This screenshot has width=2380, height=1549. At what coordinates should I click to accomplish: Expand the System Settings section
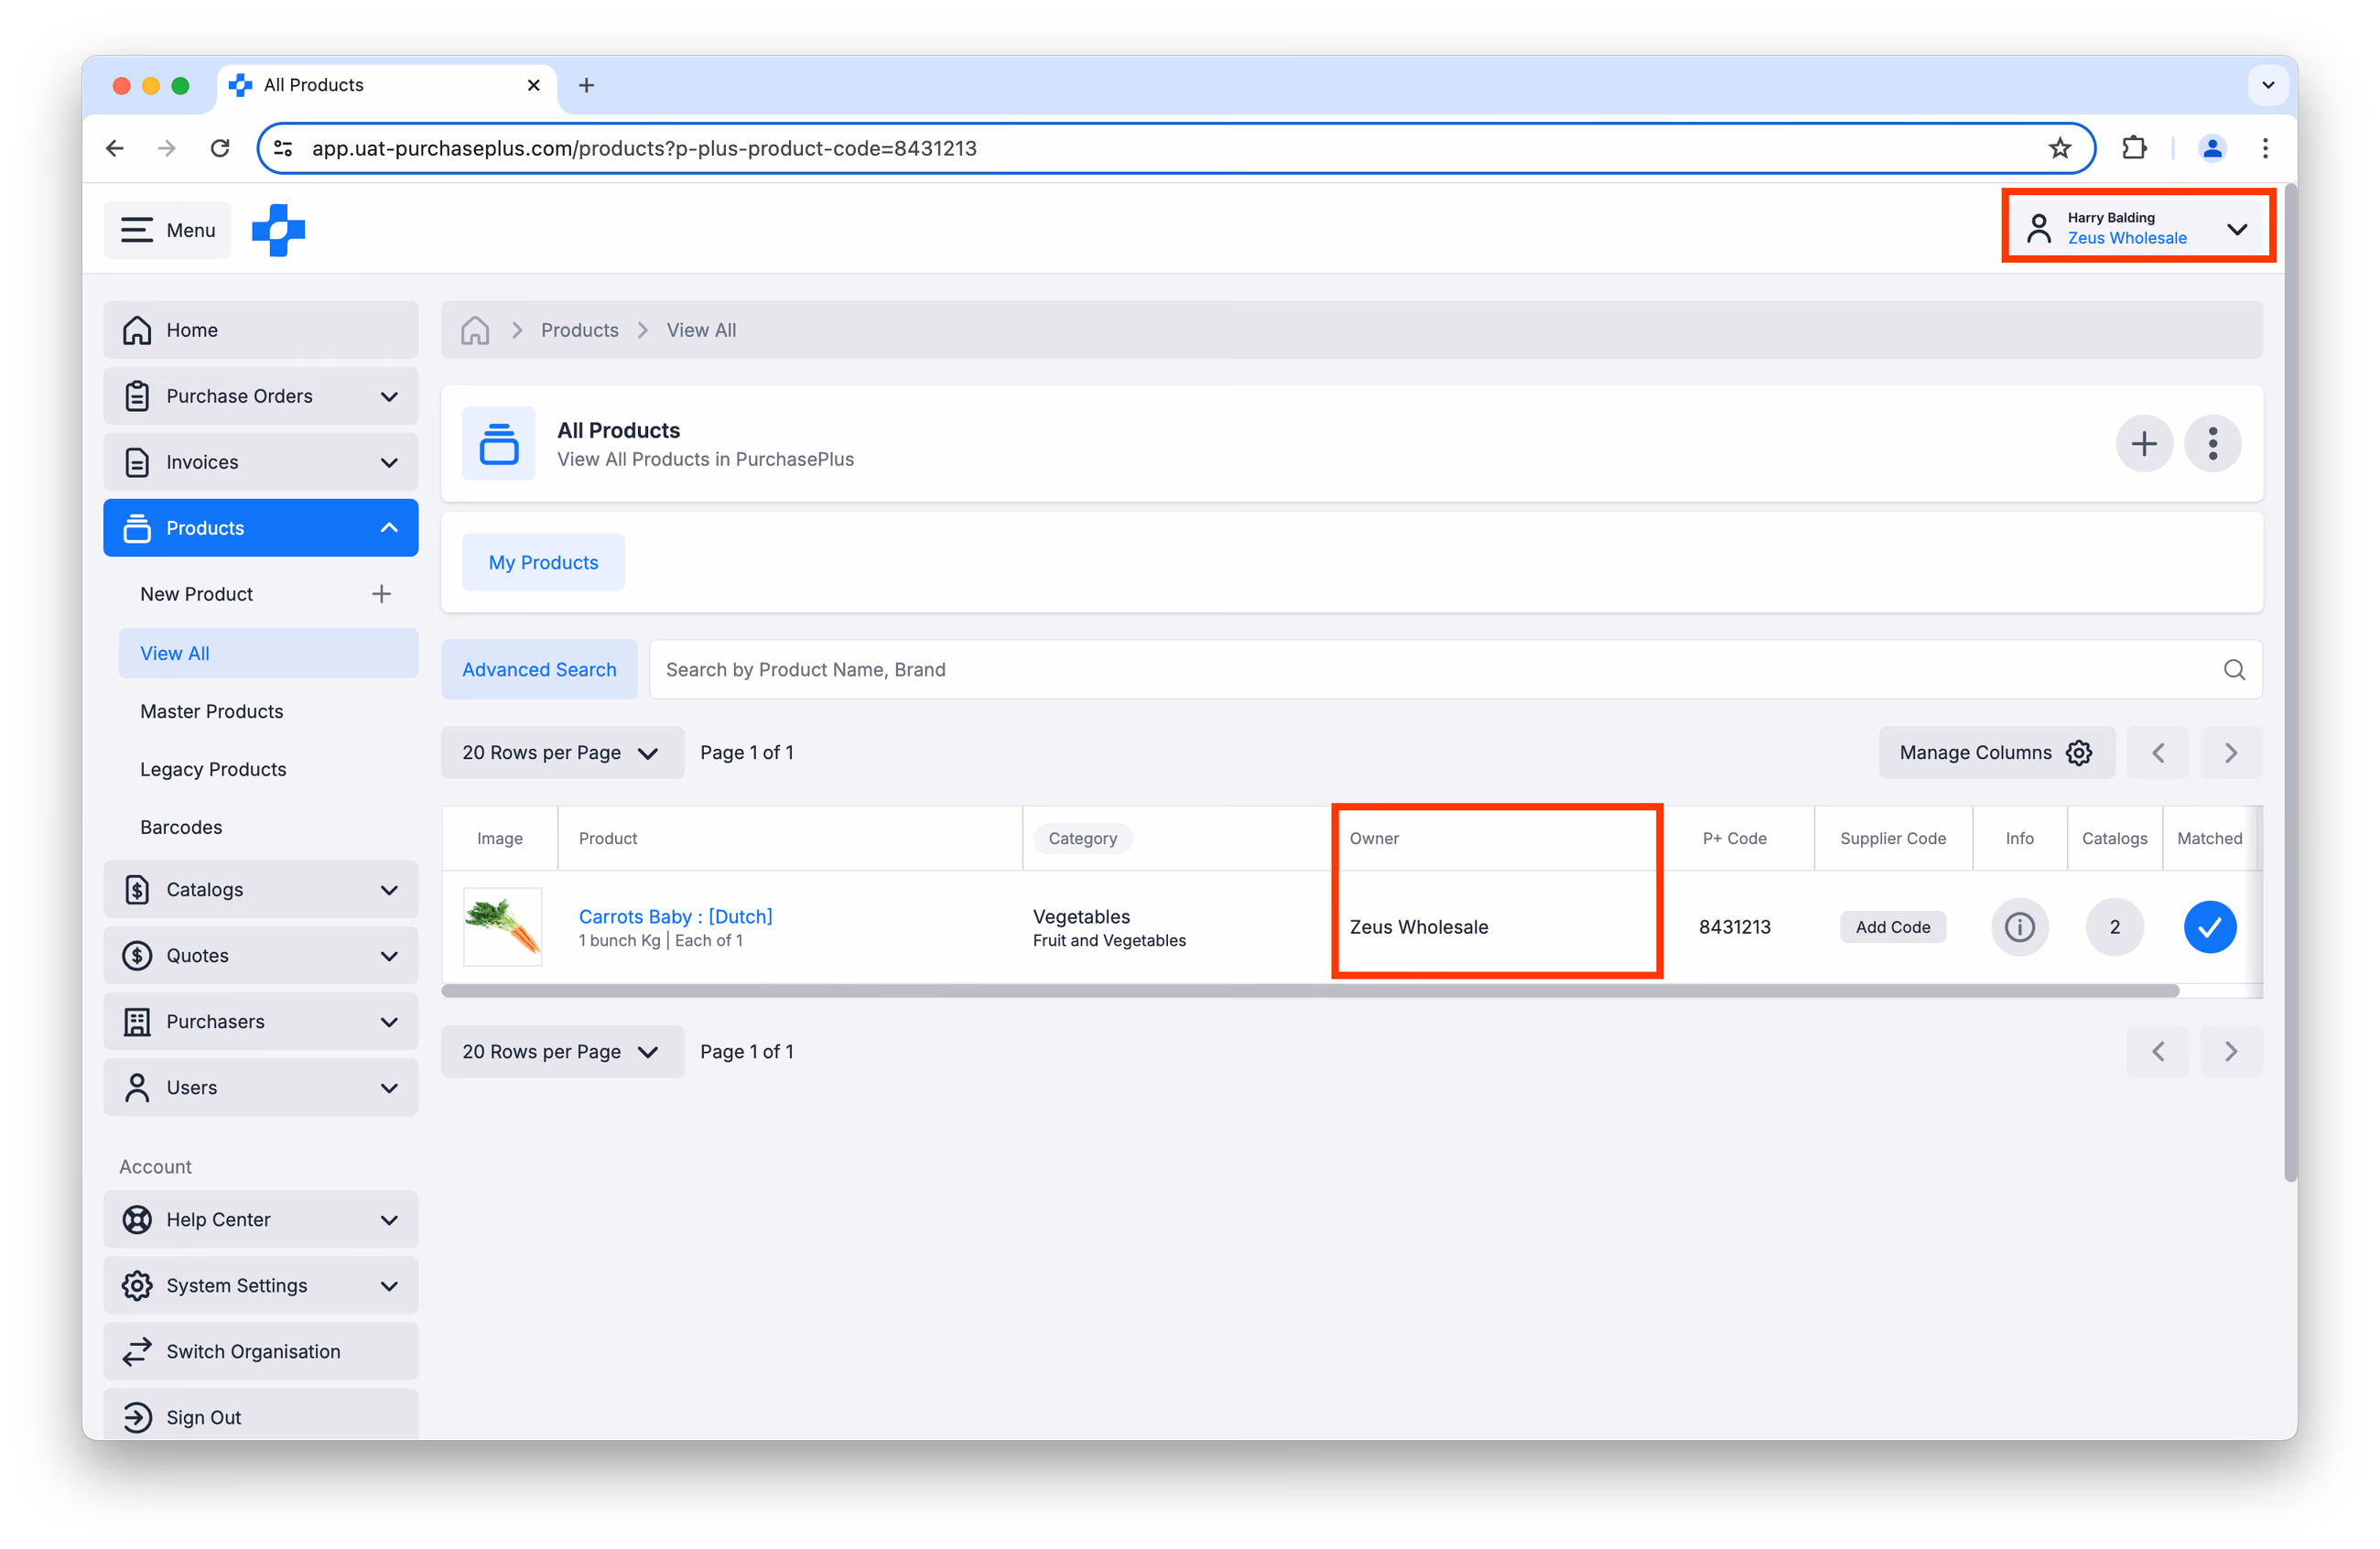pyautogui.click(x=260, y=1285)
